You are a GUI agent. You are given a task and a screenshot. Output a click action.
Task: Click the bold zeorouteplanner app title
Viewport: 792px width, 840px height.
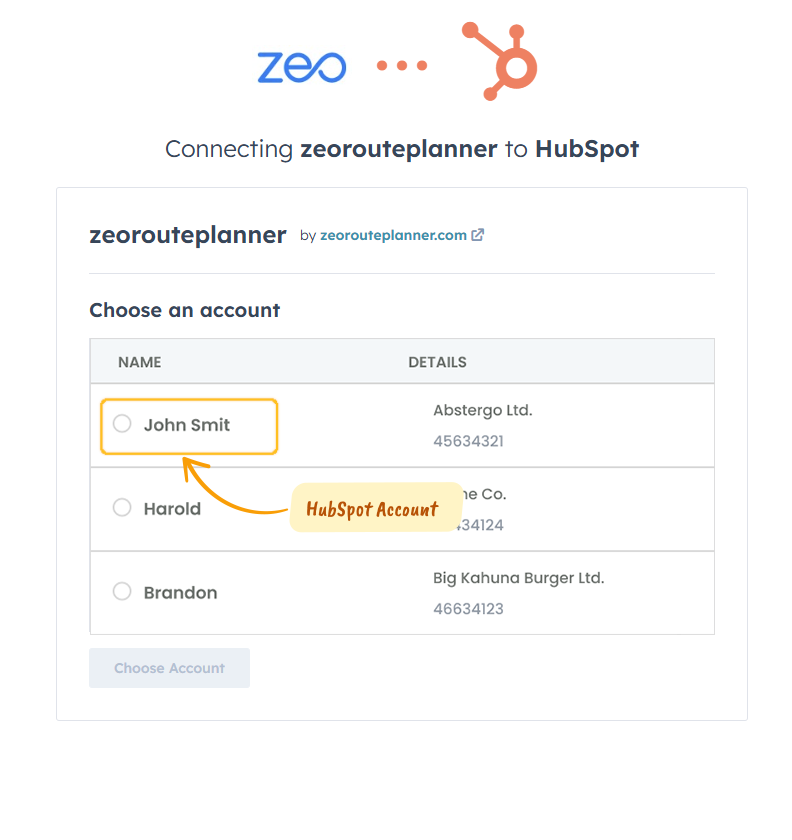(x=188, y=235)
